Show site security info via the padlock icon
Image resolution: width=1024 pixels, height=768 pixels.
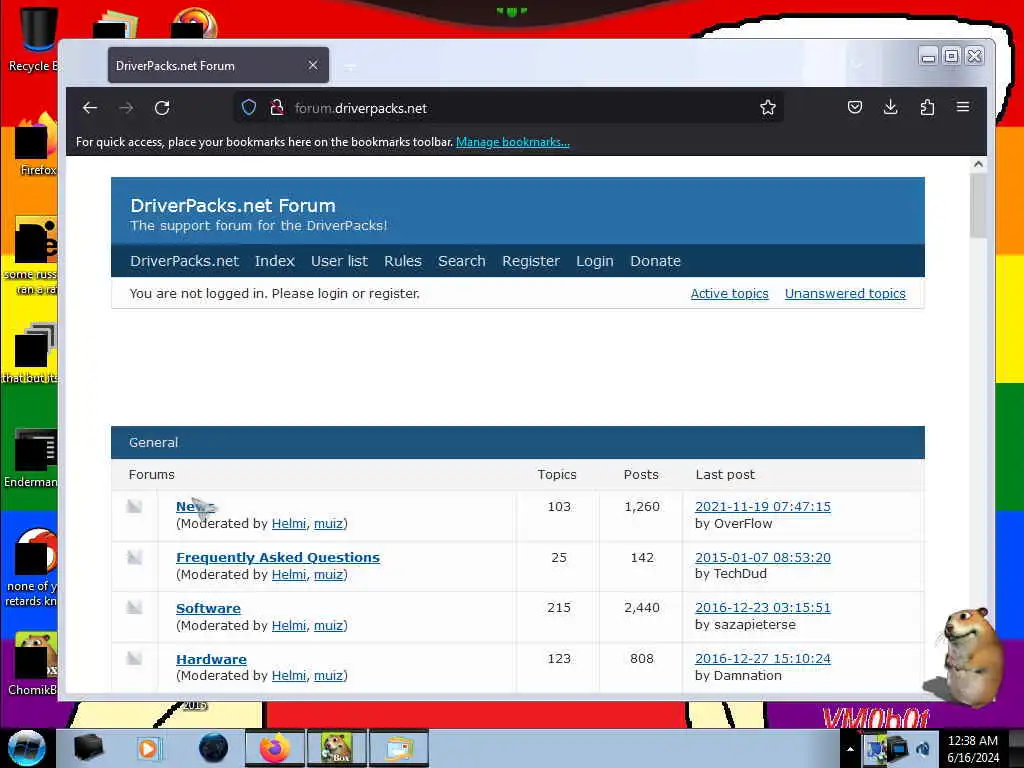pyautogui.click(x=277, y=108)
